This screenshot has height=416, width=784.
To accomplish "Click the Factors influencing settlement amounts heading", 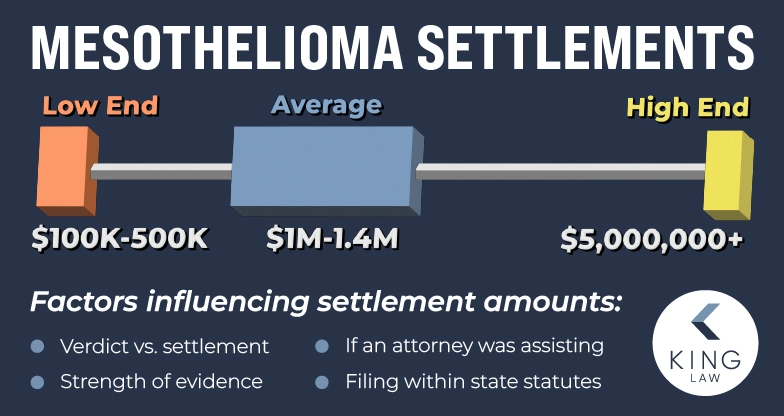I will [x=327, y=302].
